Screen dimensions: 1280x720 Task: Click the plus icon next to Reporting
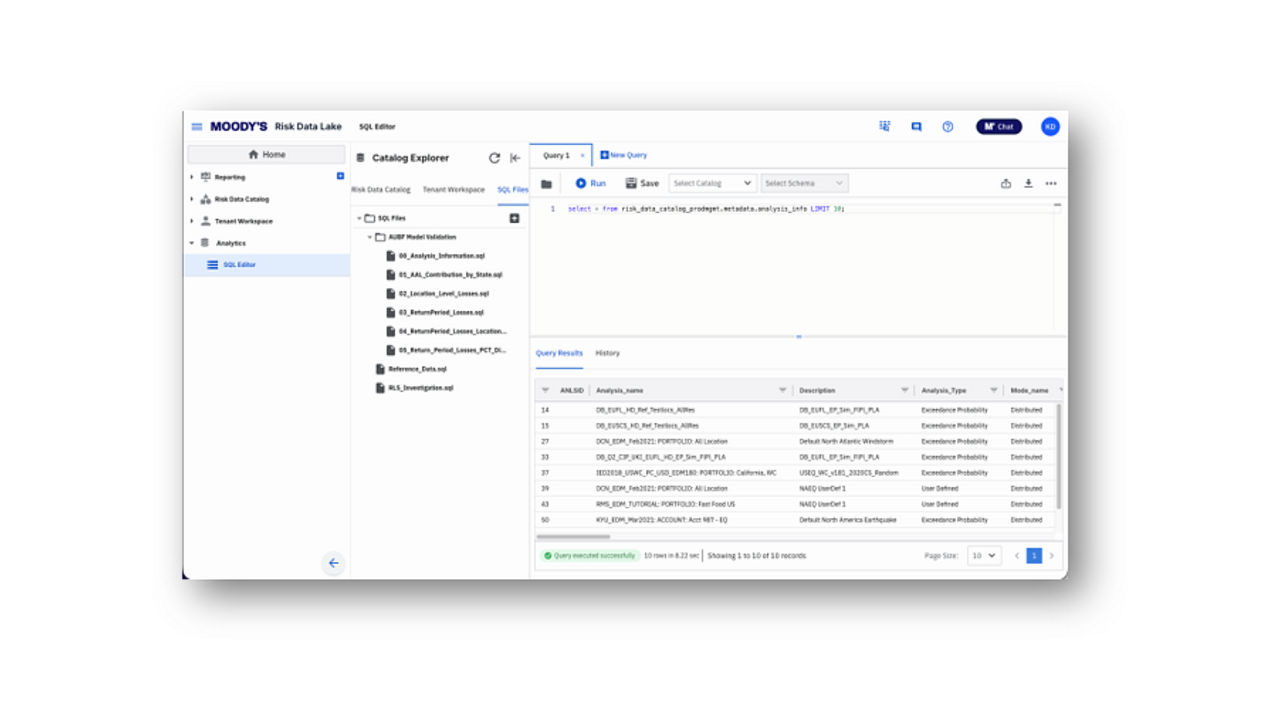pyautogui.click(x=340, y=176)
